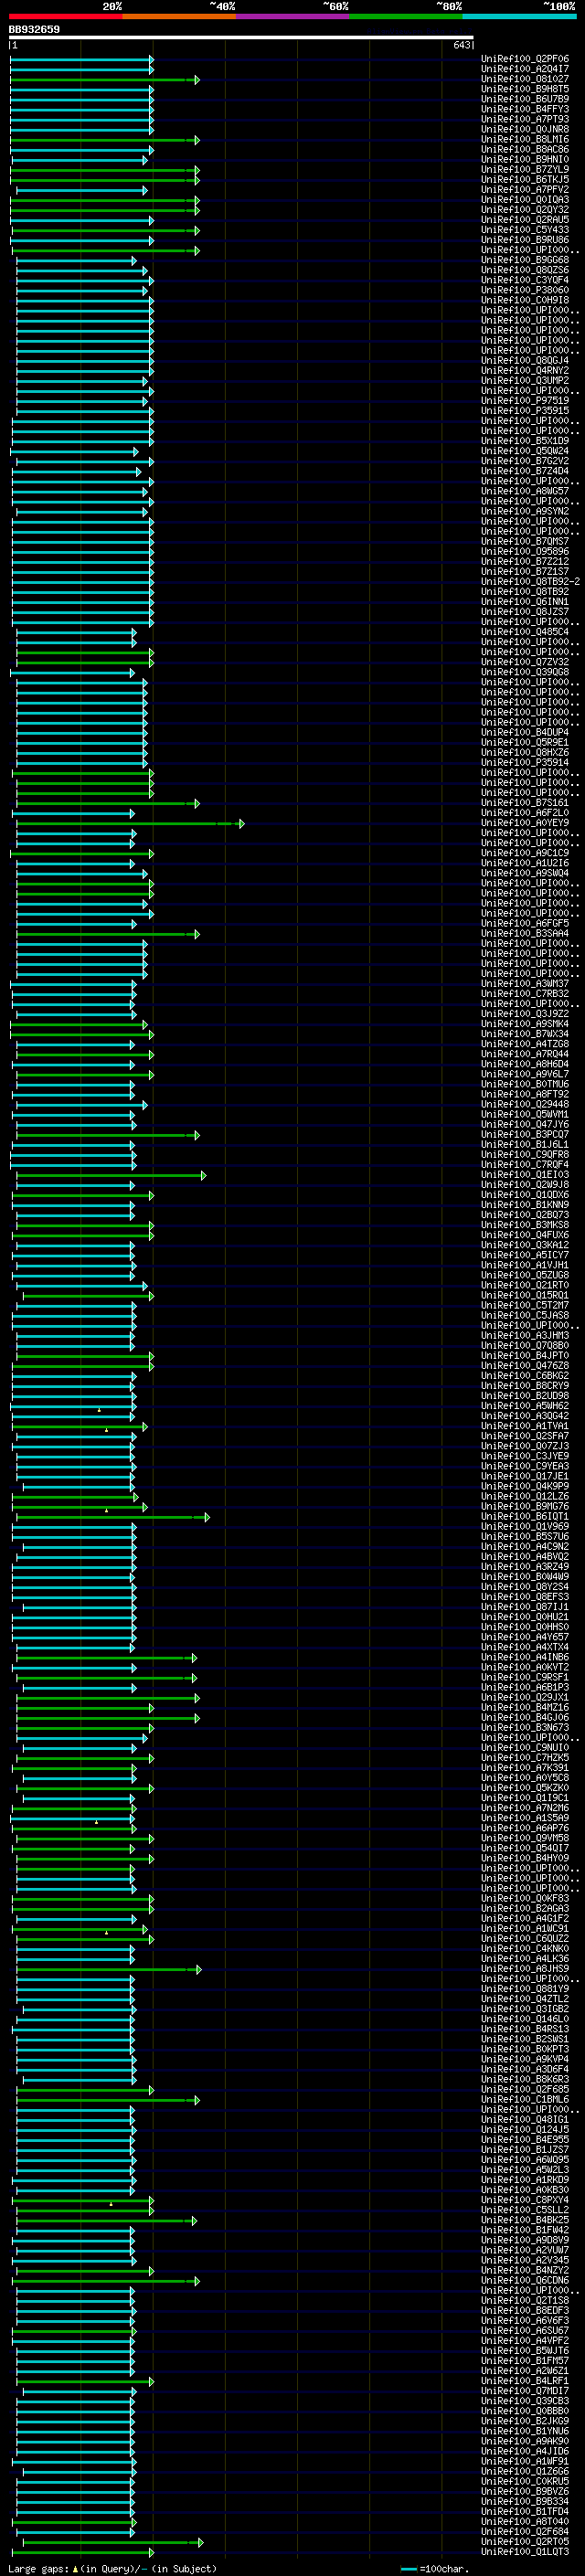Select the UniRef100_A9C1C9 label

click(x=525, y=853)
